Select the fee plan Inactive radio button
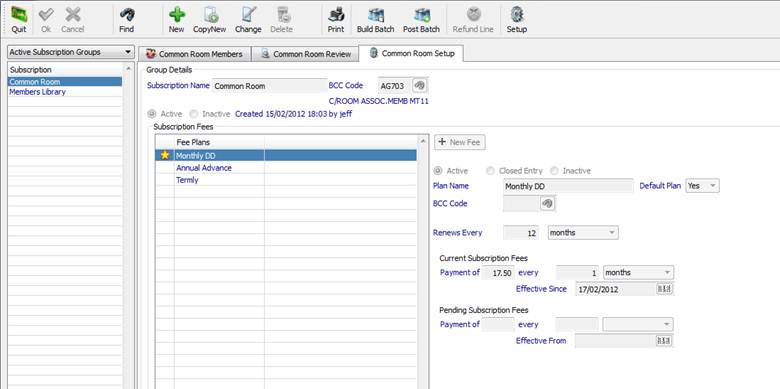This screenshot has height=389, width=780. [554, 171]
